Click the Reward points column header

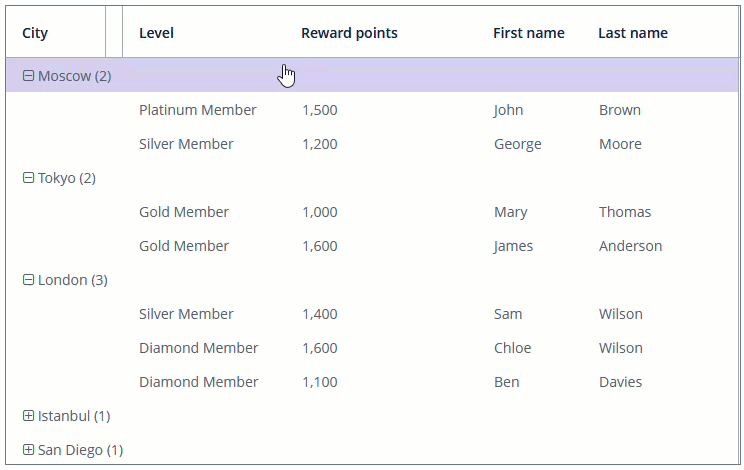coord(349,33)
